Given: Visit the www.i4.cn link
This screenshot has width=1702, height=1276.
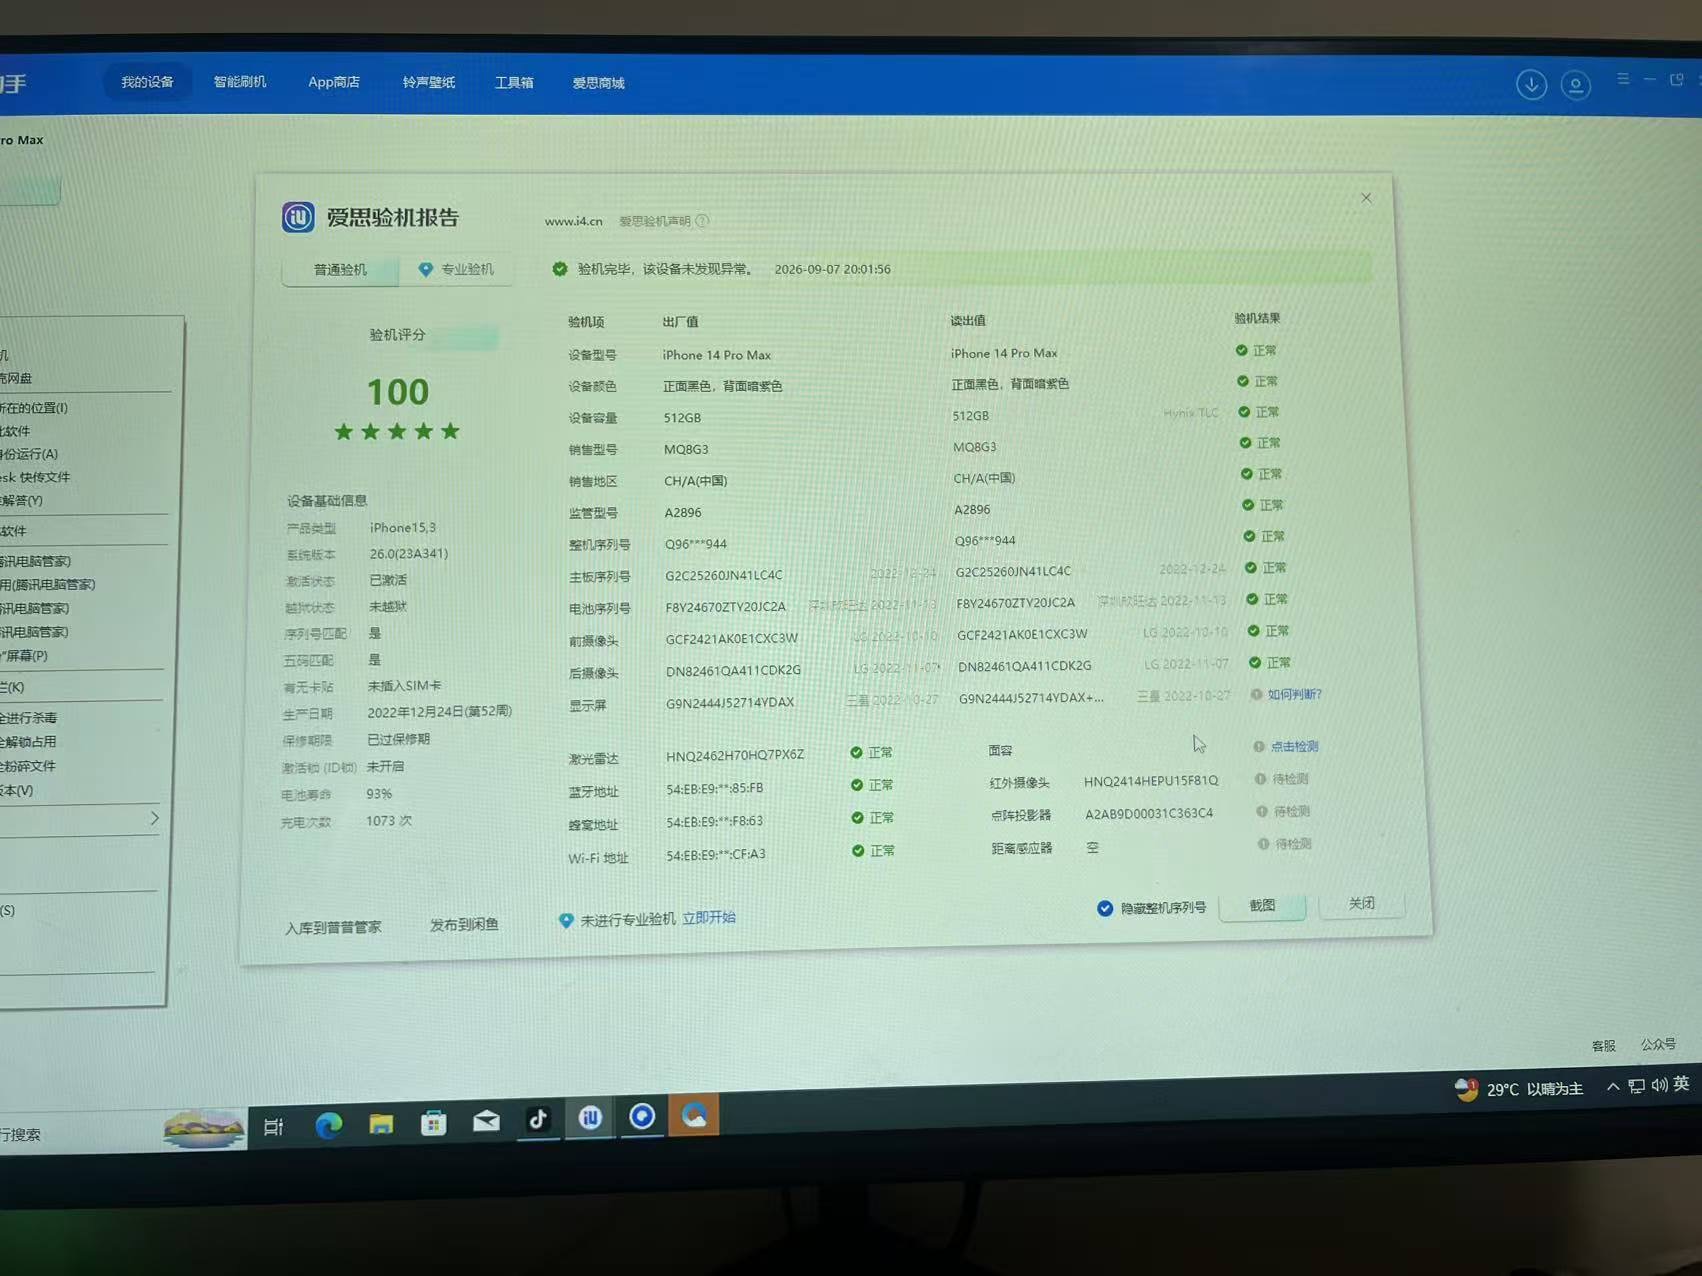Looking at the screenshot, I should click(574, 221).
